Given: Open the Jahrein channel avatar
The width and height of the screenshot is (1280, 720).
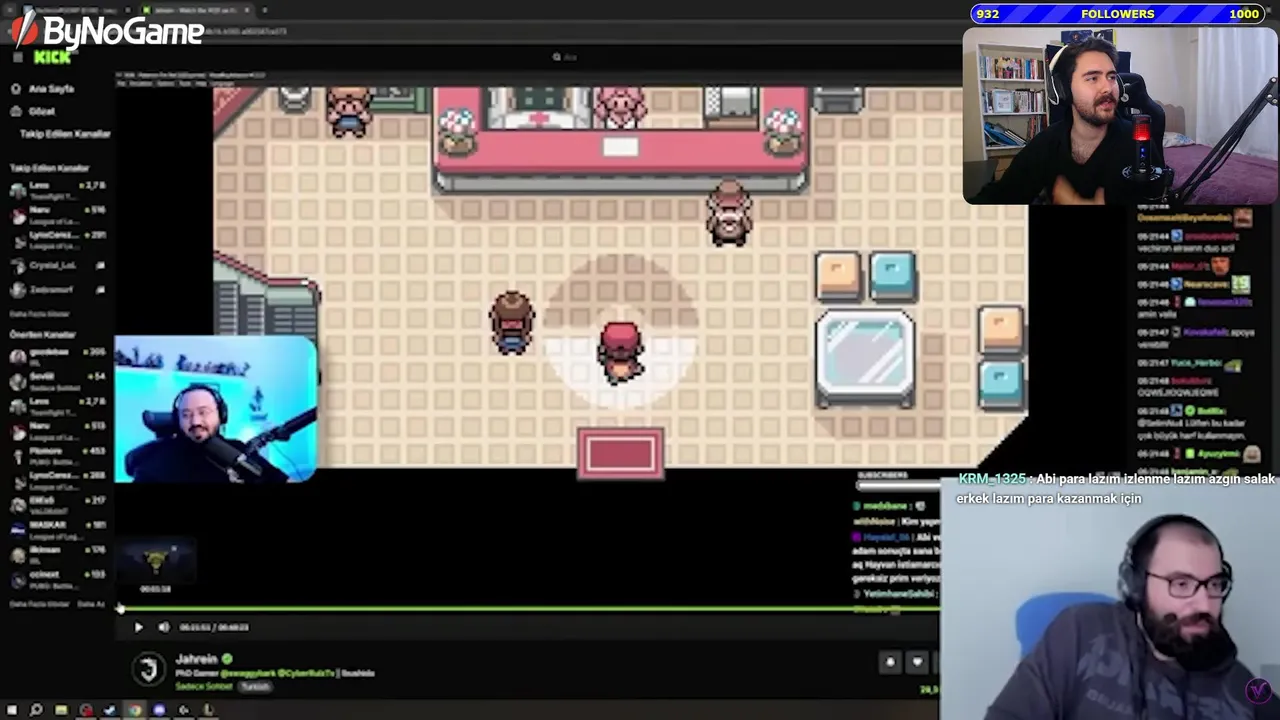Looking at the screenshot, I should [148, 669].
